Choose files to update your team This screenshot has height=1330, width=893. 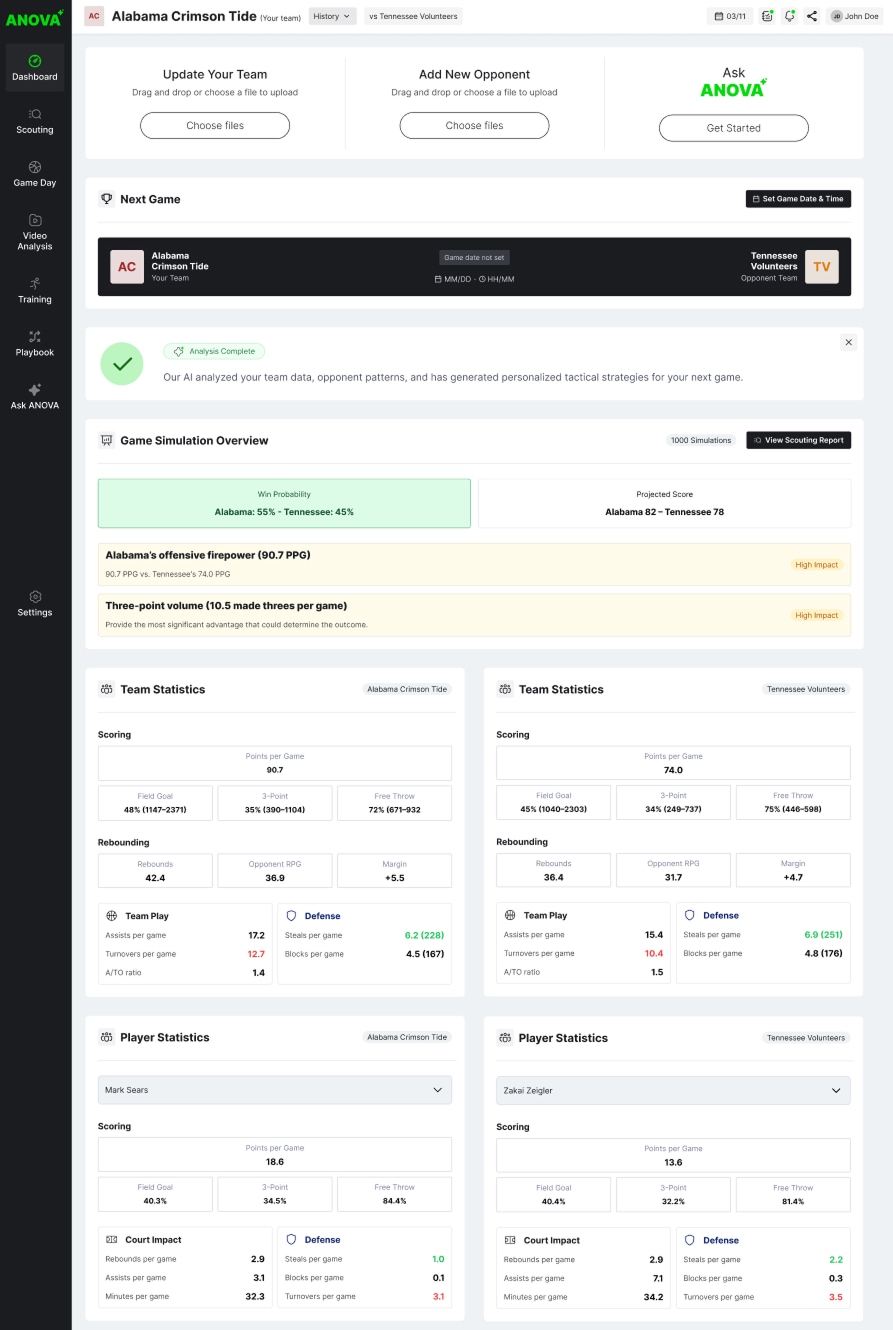point(215,125)
